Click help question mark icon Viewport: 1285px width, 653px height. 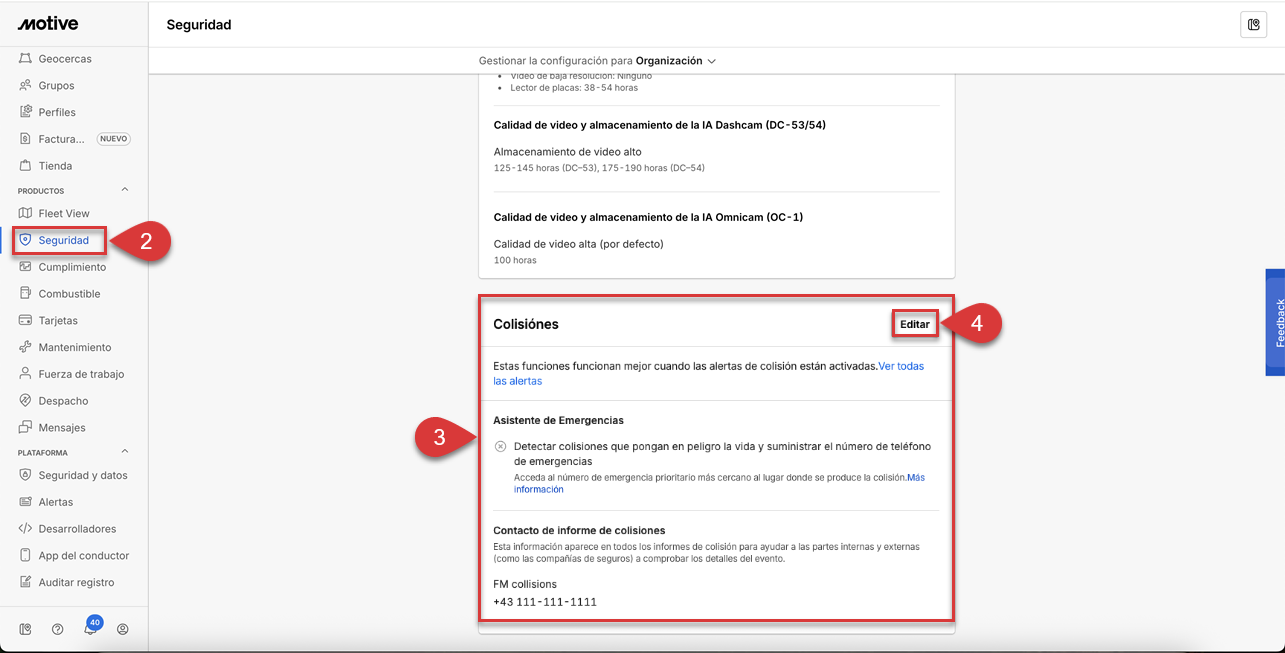58,629
